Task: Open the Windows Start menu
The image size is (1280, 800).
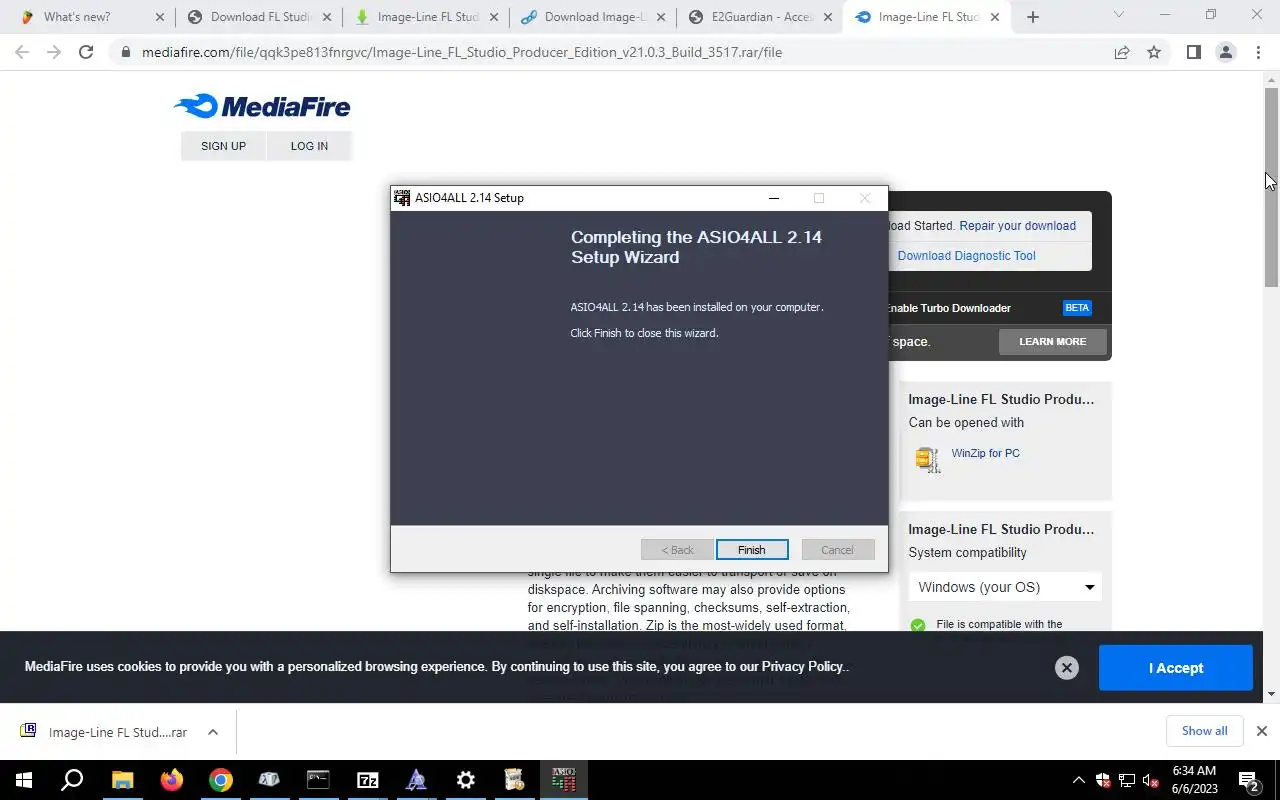Action: coord(24,780)
